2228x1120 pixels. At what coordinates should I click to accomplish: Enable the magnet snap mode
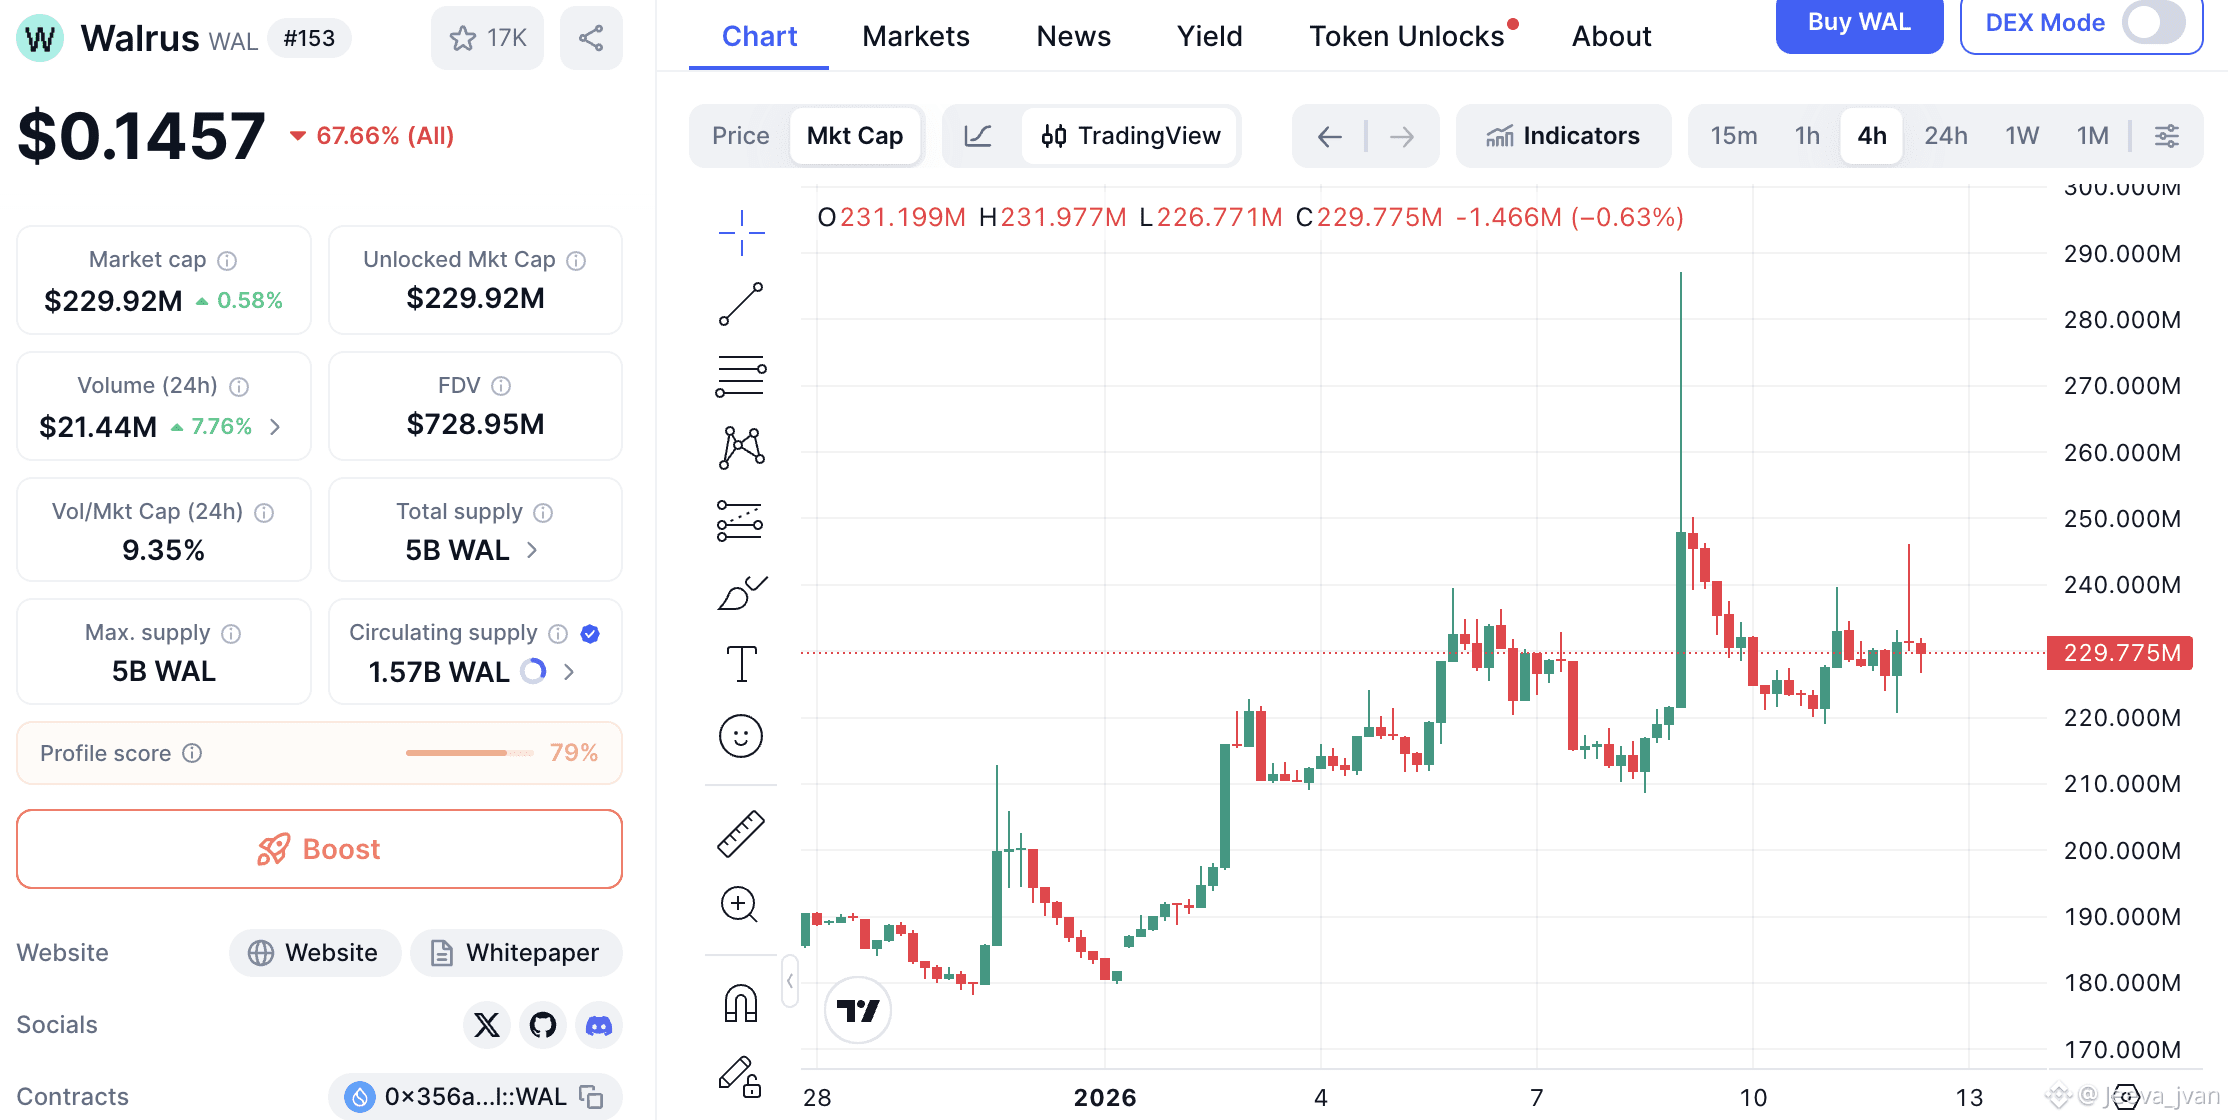point(741,1003)
